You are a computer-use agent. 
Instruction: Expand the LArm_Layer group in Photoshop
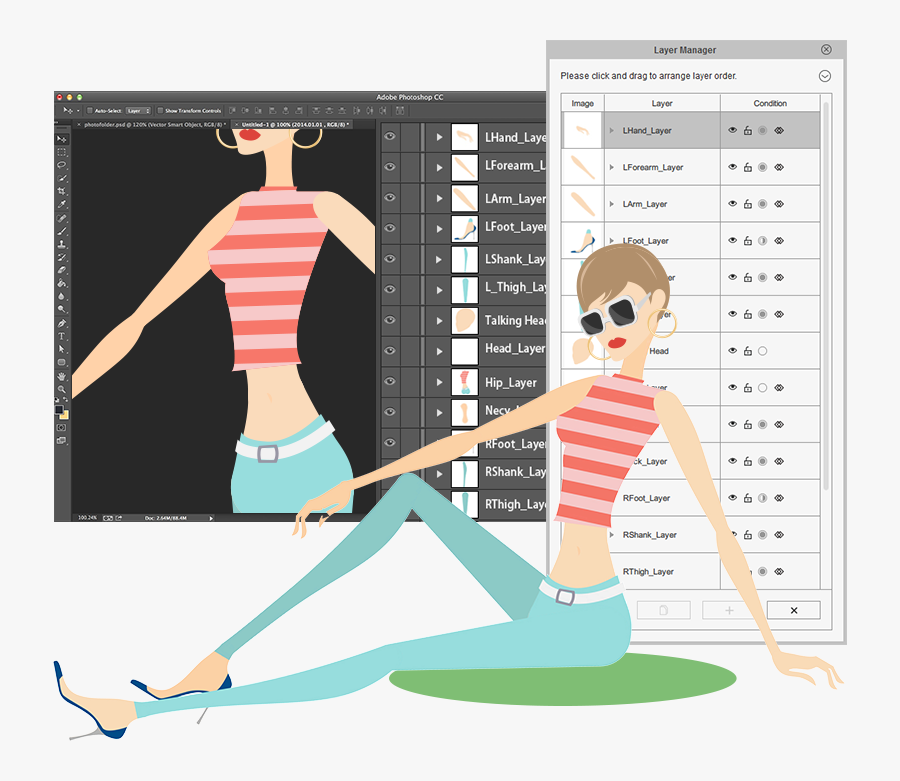click(438, 198)
